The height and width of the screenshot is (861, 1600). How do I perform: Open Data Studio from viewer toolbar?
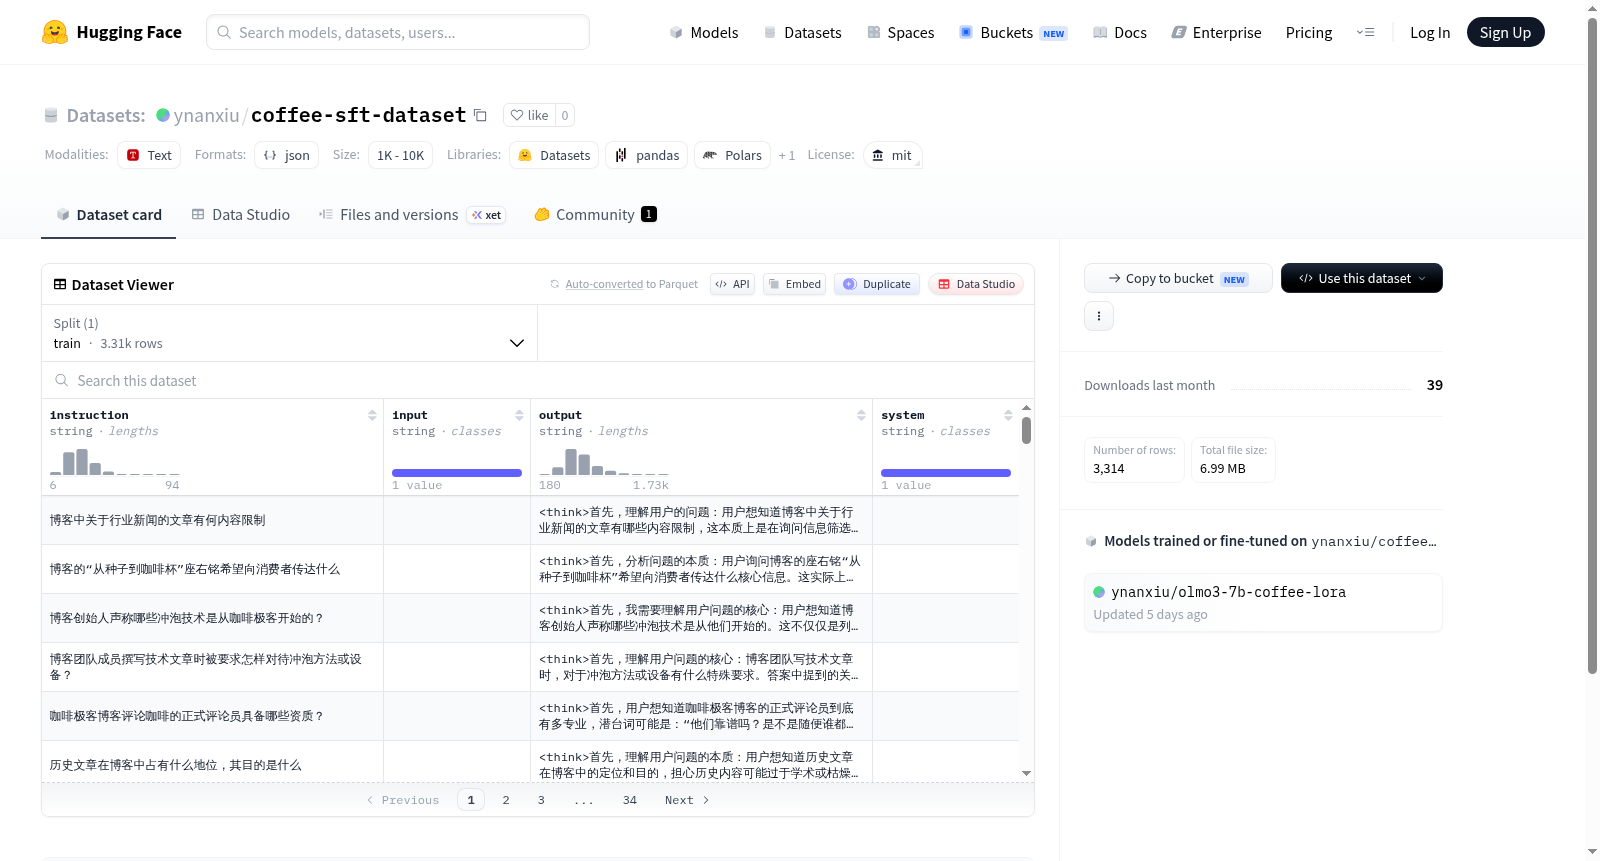tap(976, 284)
